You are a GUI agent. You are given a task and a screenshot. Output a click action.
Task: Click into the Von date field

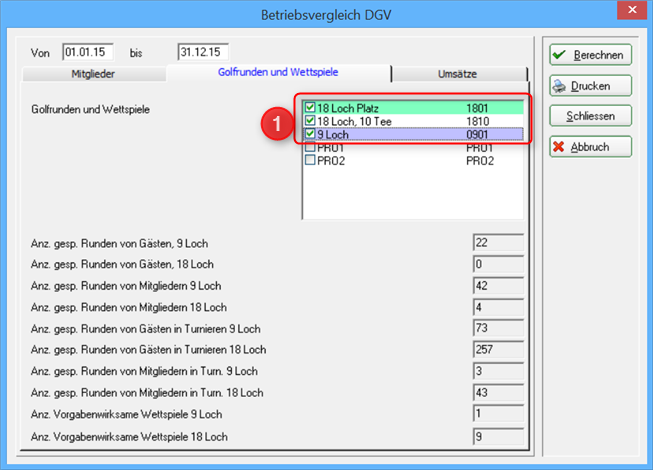pyautogui.click(x=88, y=52)
